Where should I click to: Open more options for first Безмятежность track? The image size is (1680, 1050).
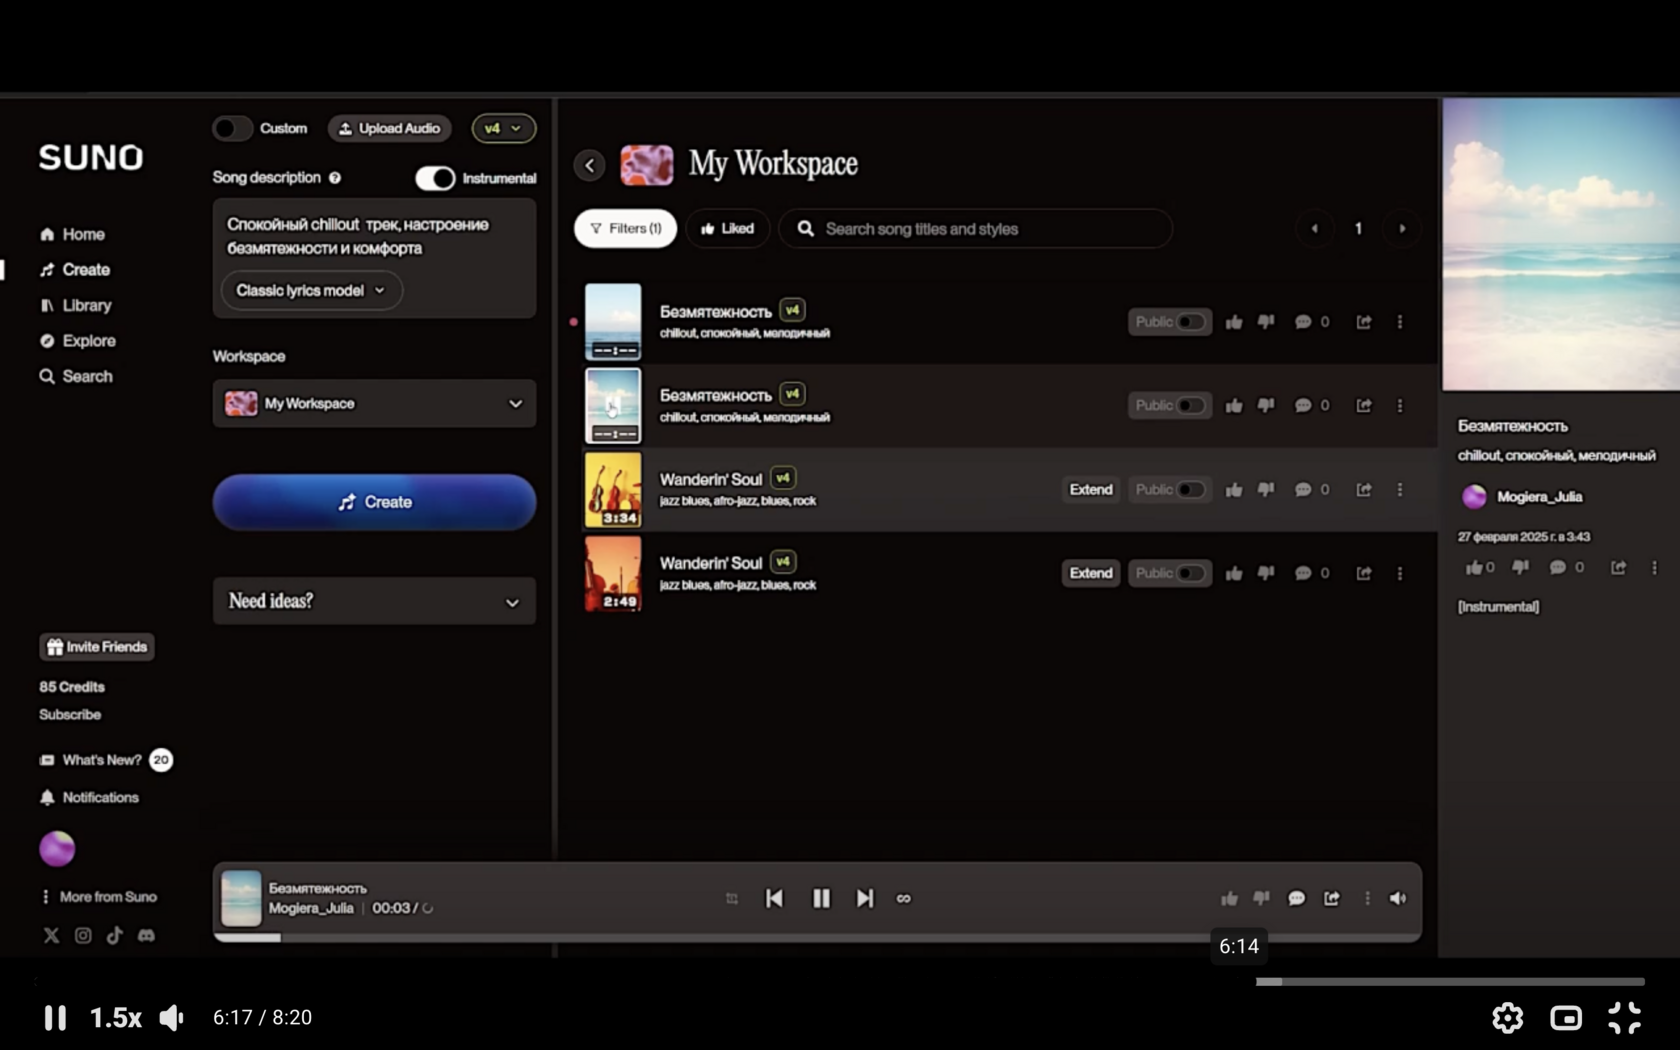[1400, 322]
